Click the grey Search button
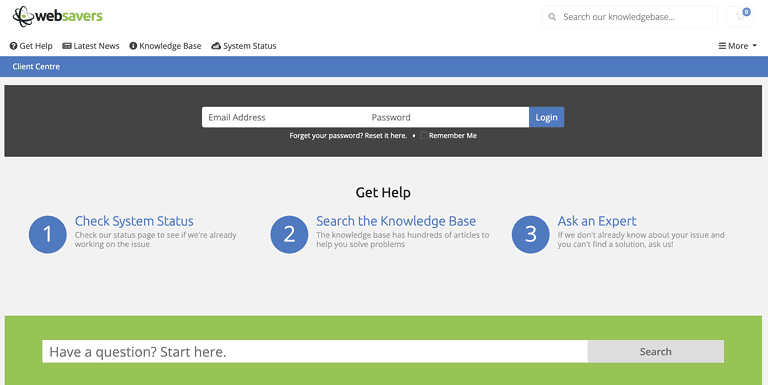The image size is (768, 385). [655, 352]
